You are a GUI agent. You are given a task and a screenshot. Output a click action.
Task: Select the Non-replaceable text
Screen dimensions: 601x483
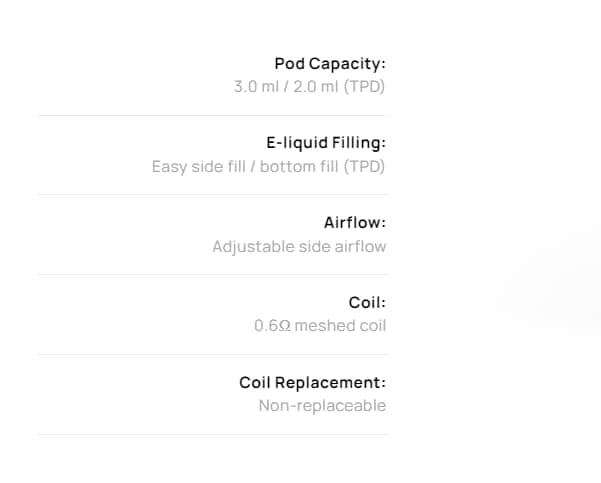[322, 405]
